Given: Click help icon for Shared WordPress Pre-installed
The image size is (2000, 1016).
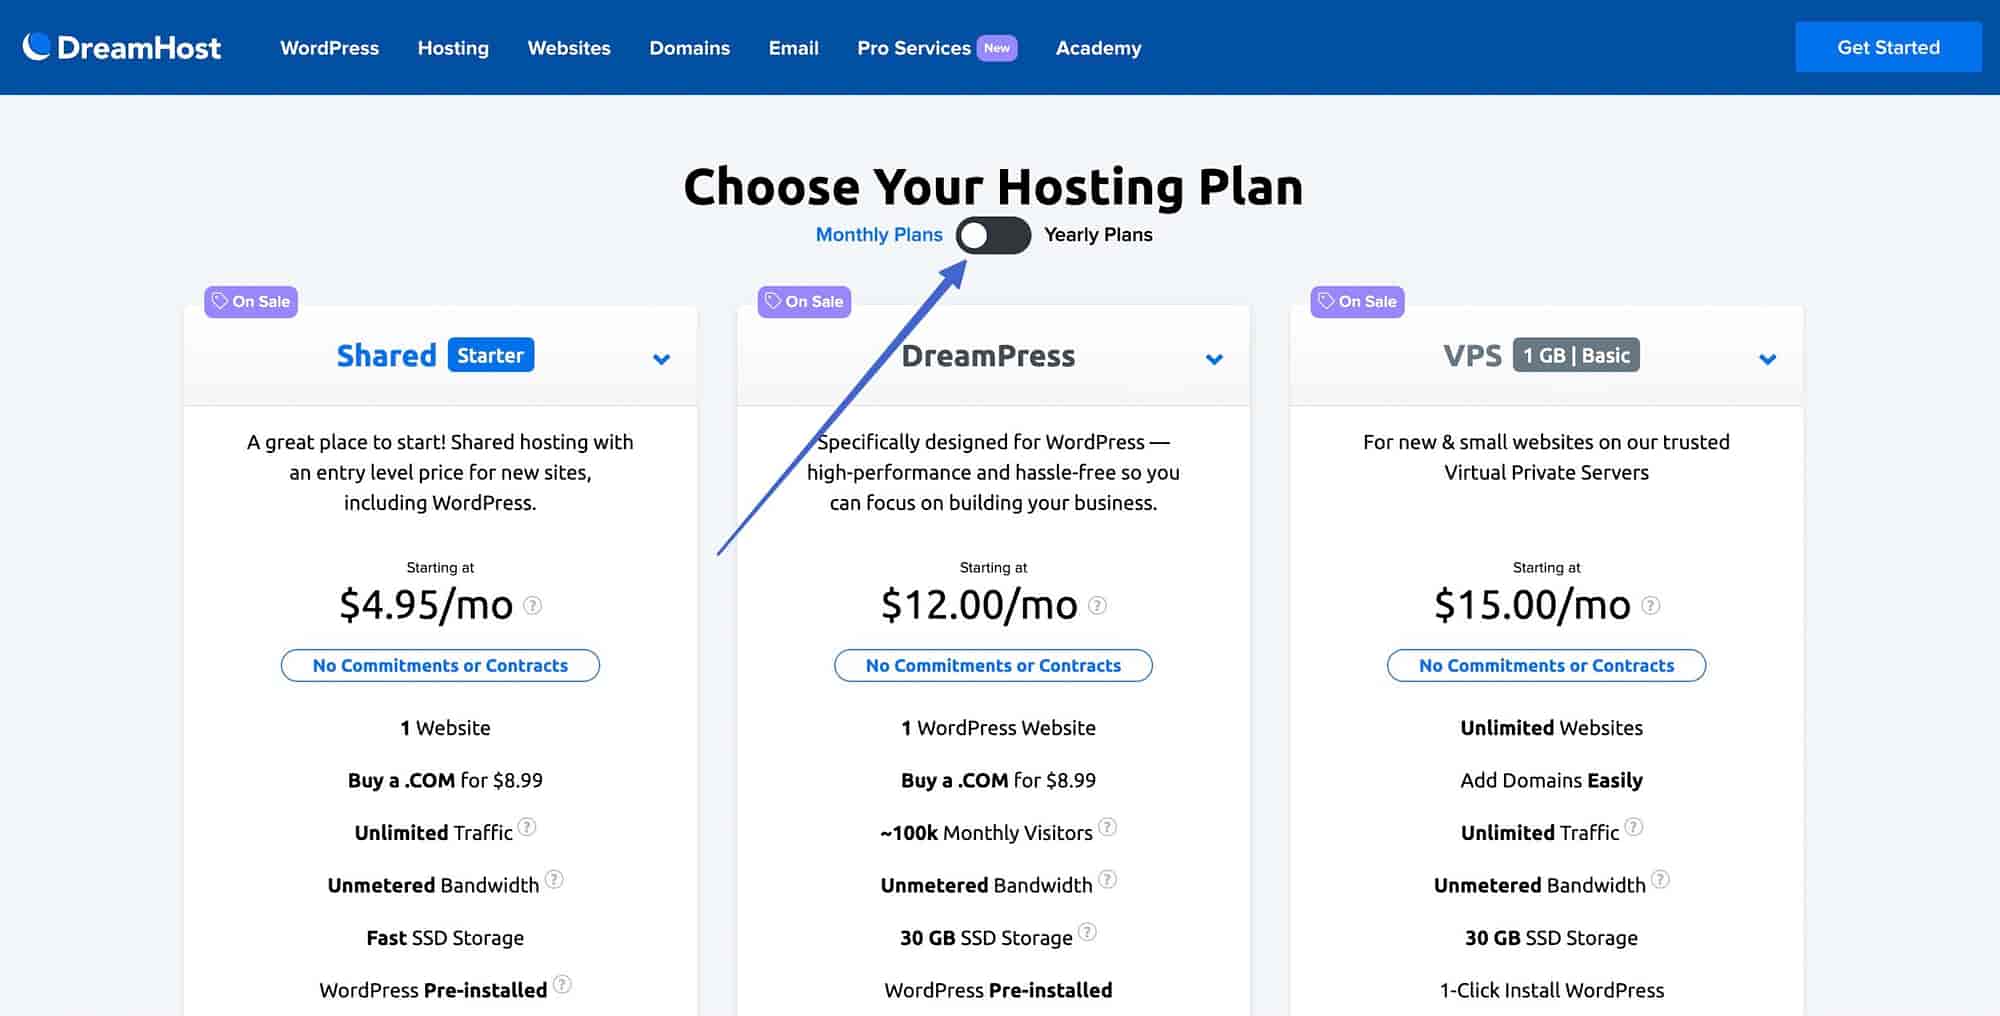Looking at the screenshot, I should 562,984.
